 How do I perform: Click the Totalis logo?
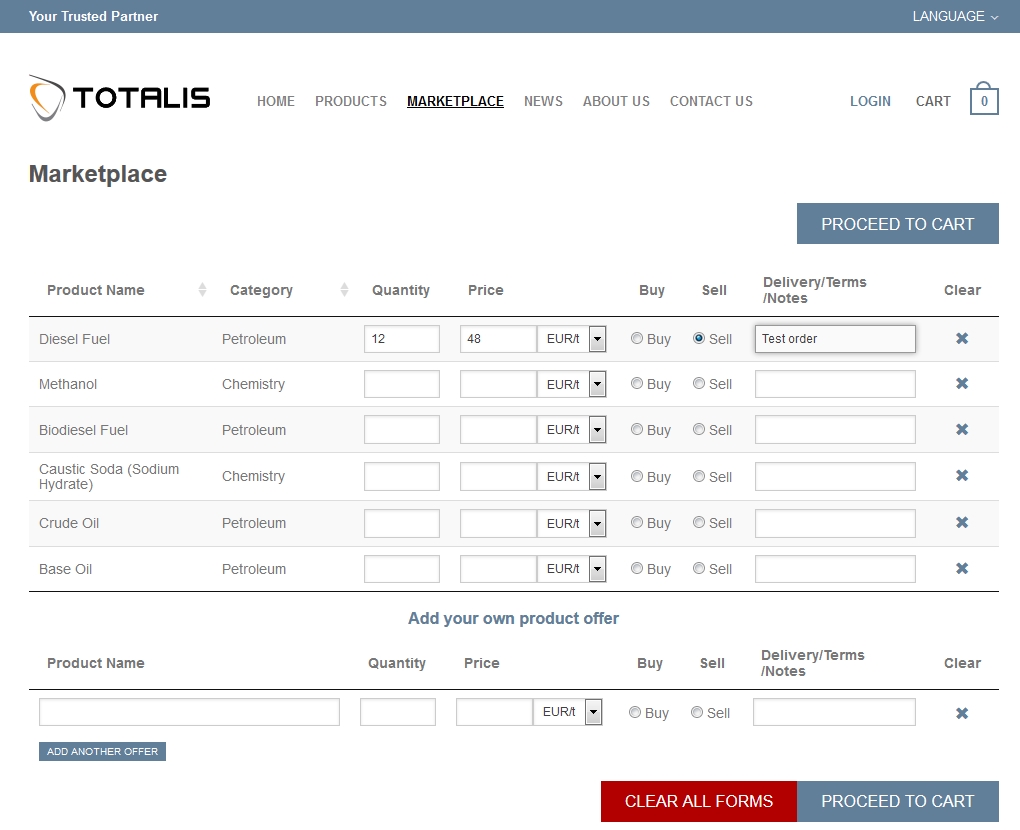click(120, 98)
